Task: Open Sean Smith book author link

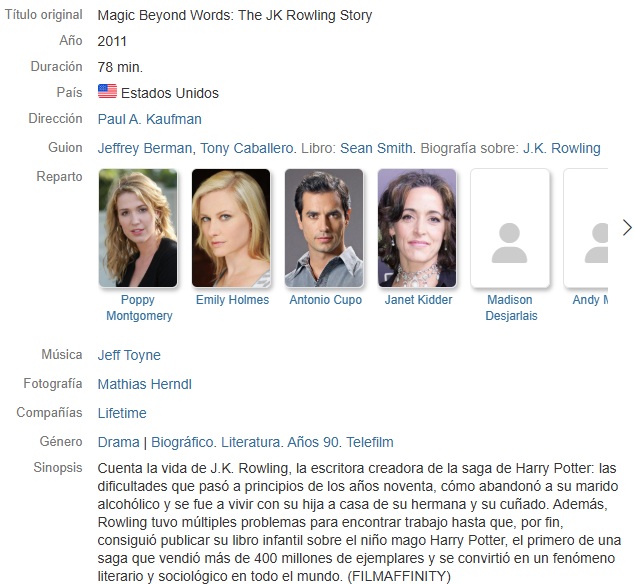Action: pyautogui.click(x=376, y=148)
